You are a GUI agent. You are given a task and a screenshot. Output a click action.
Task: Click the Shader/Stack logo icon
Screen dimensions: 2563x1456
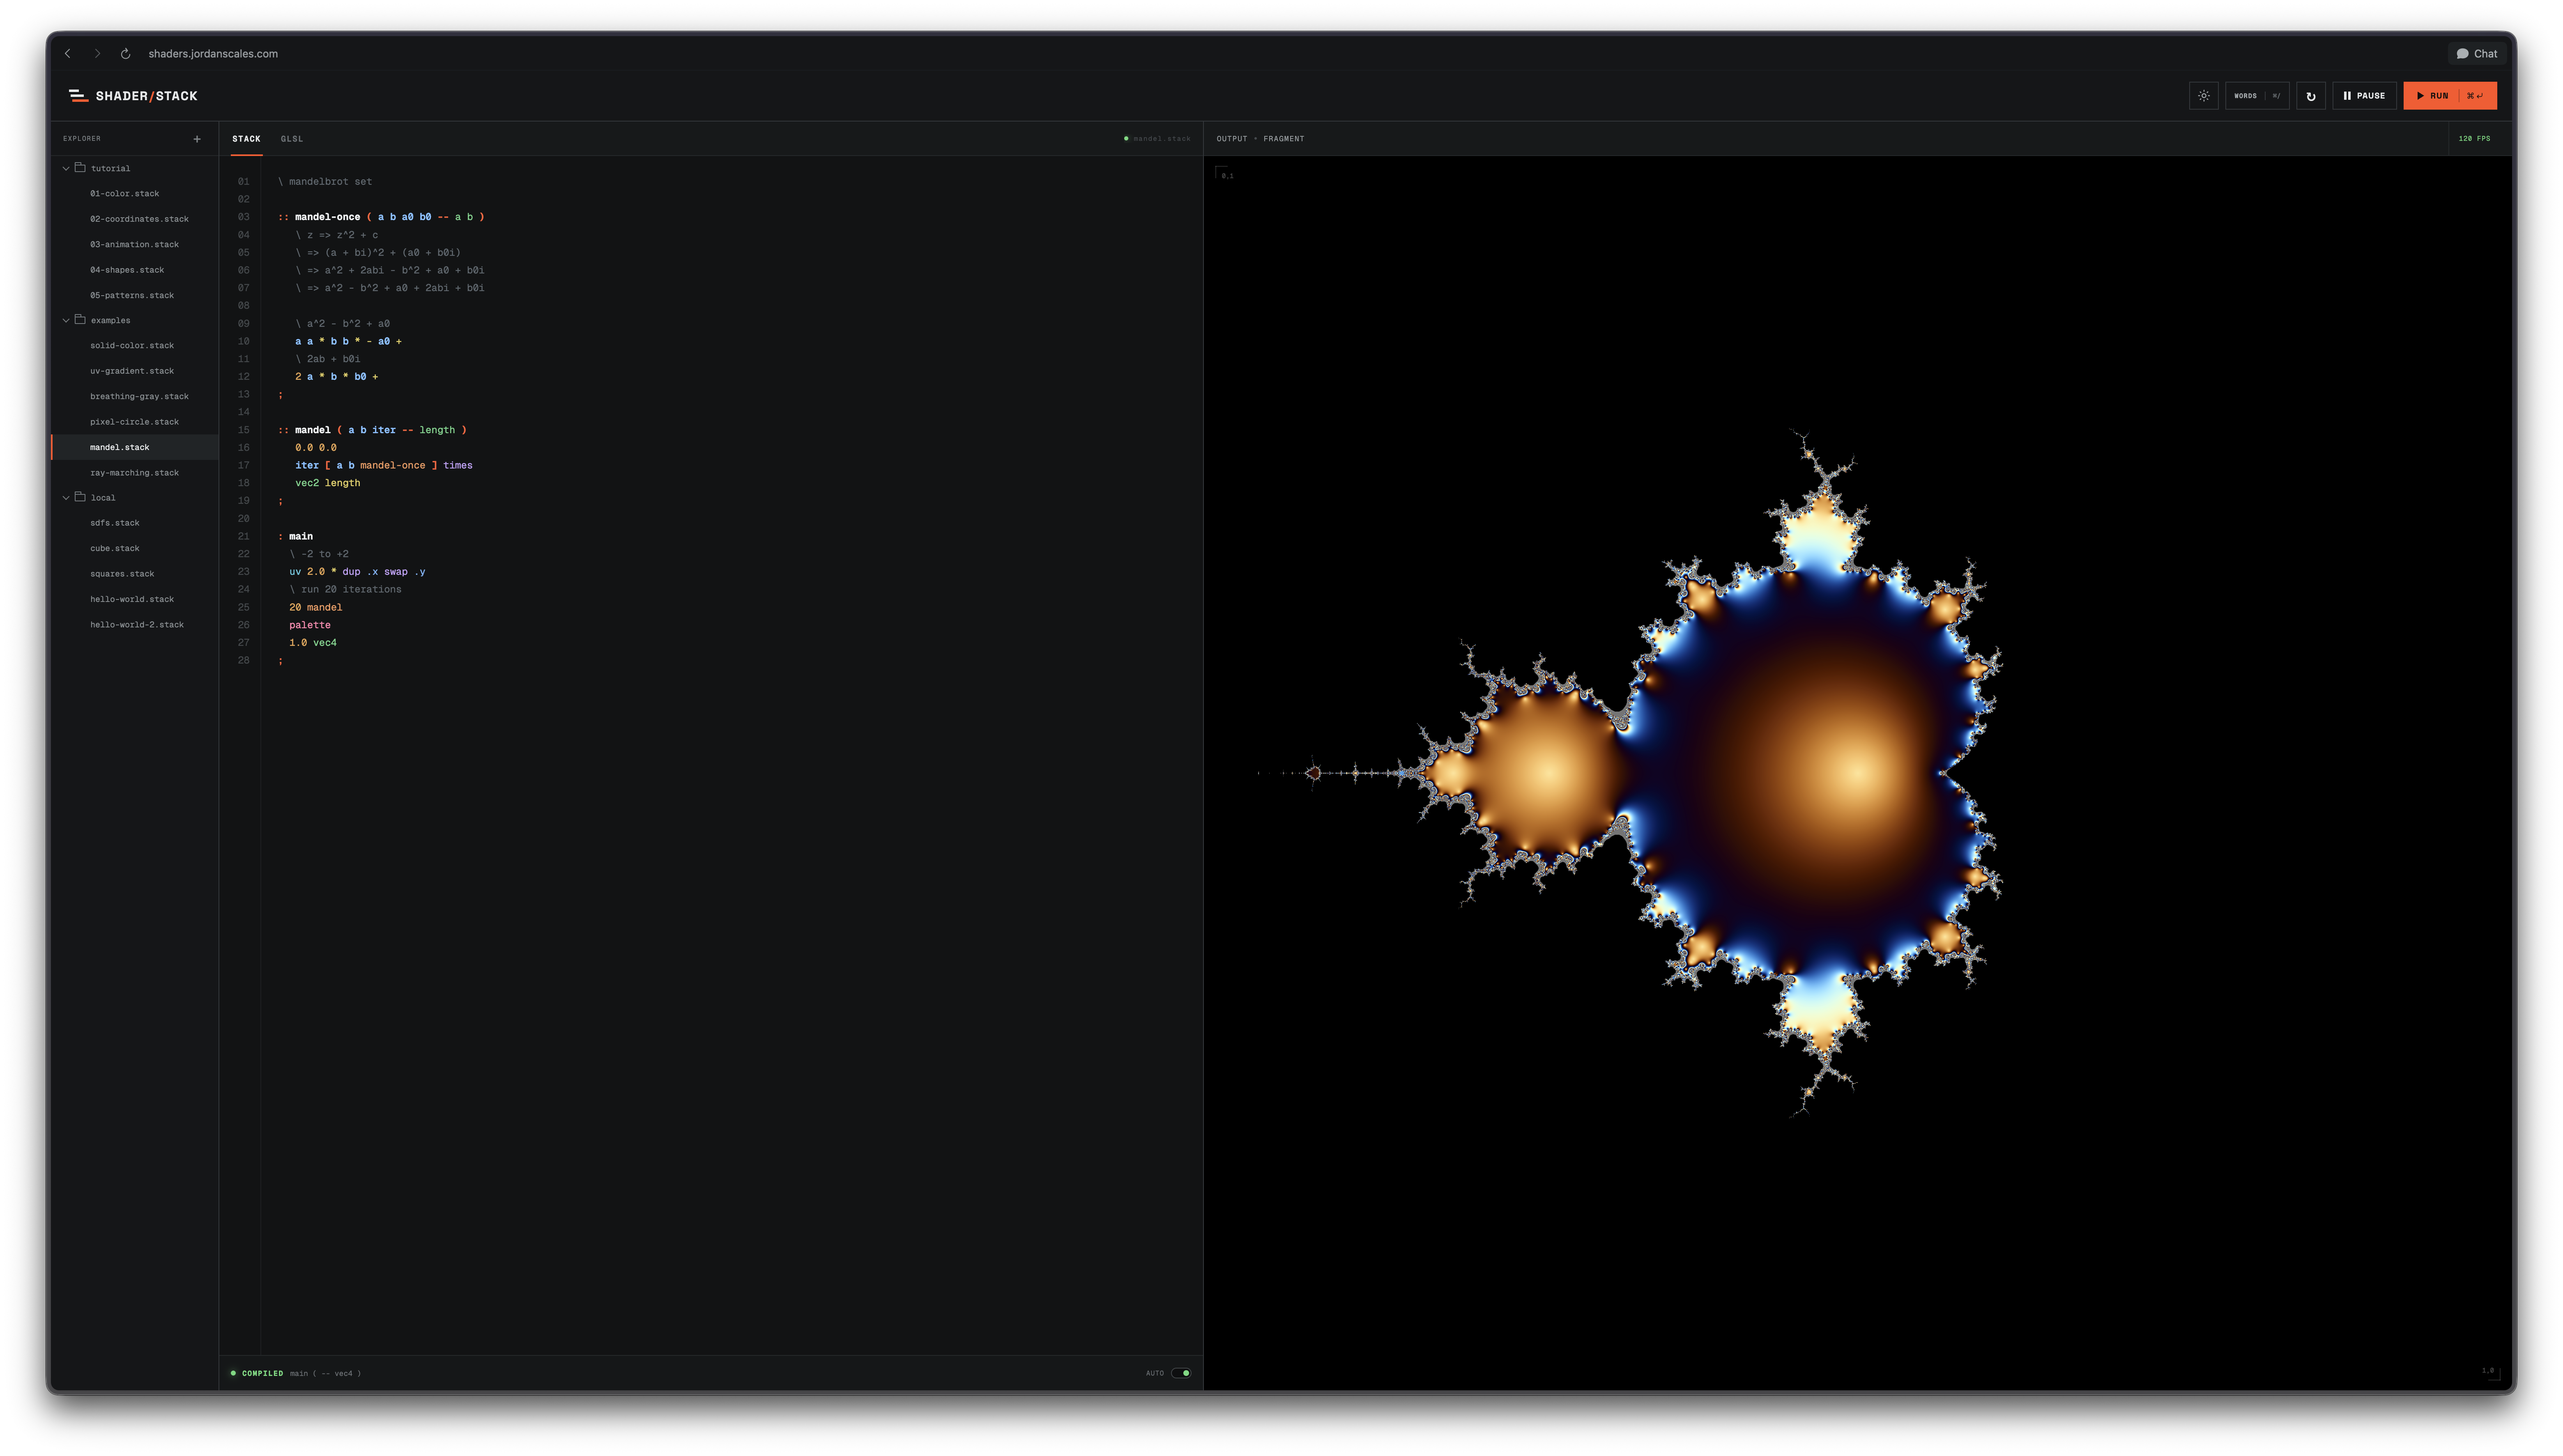point(78,96)
